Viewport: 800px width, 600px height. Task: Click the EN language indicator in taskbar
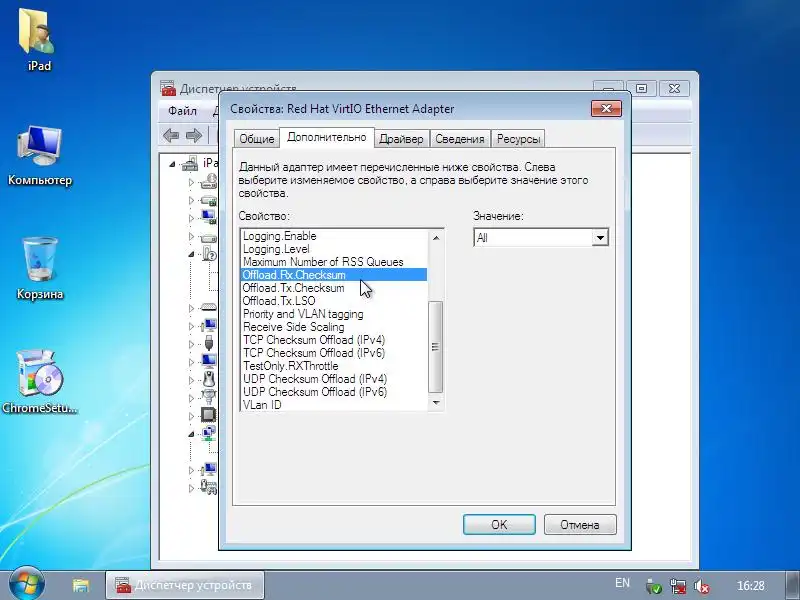pos(622,583)
